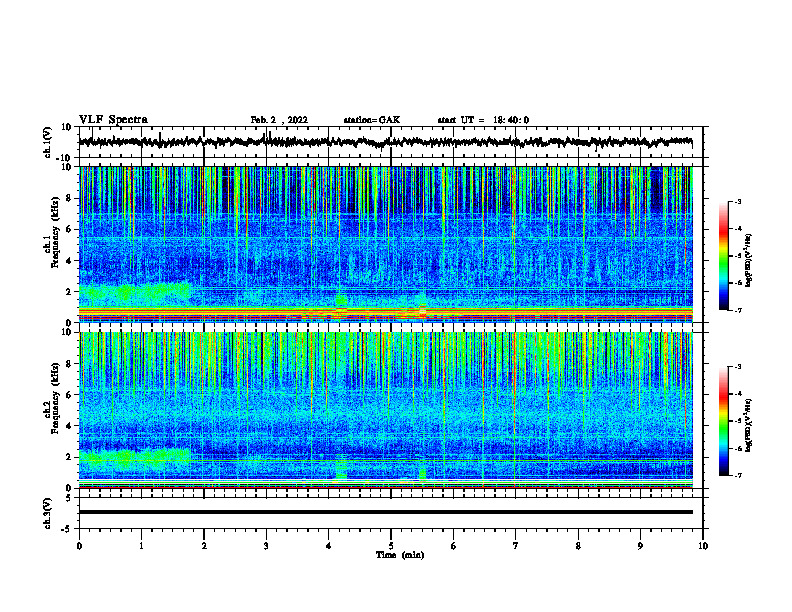
Task: Click the time axis tick label "7"
Action: pyautogui.click(x=516, y=546)
